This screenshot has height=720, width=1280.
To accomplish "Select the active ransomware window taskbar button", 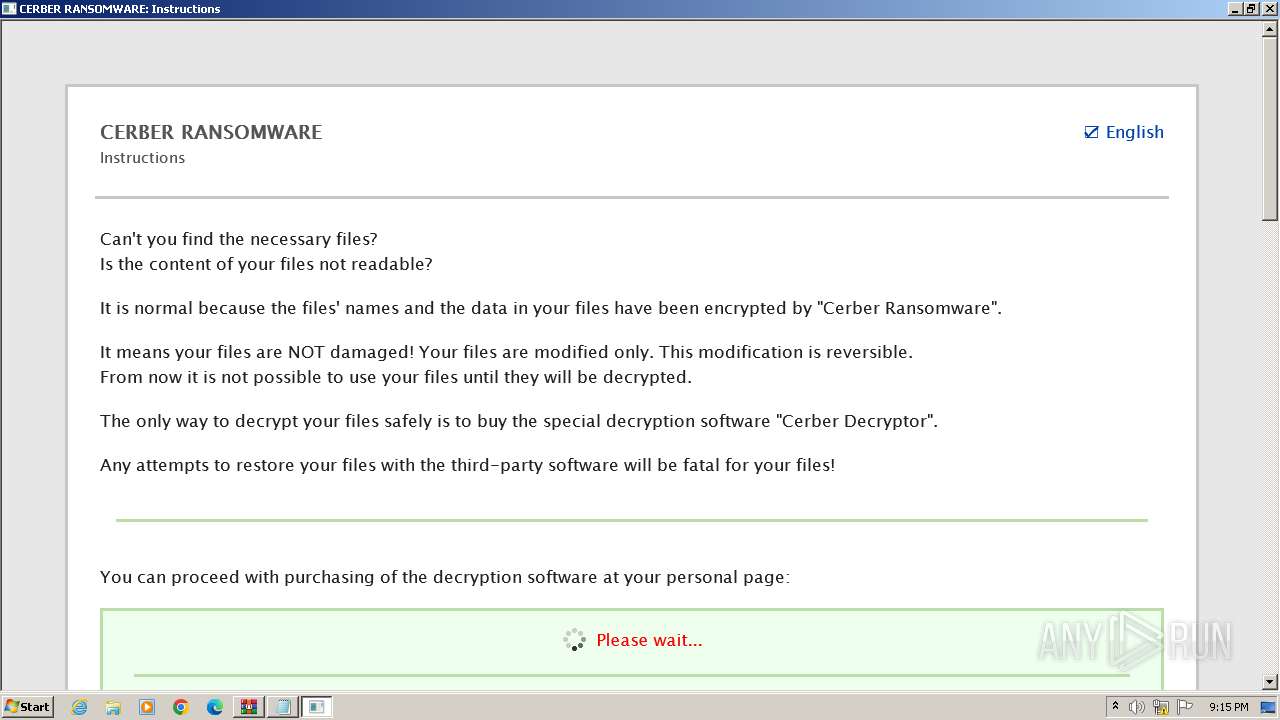I will click(317, 707).
